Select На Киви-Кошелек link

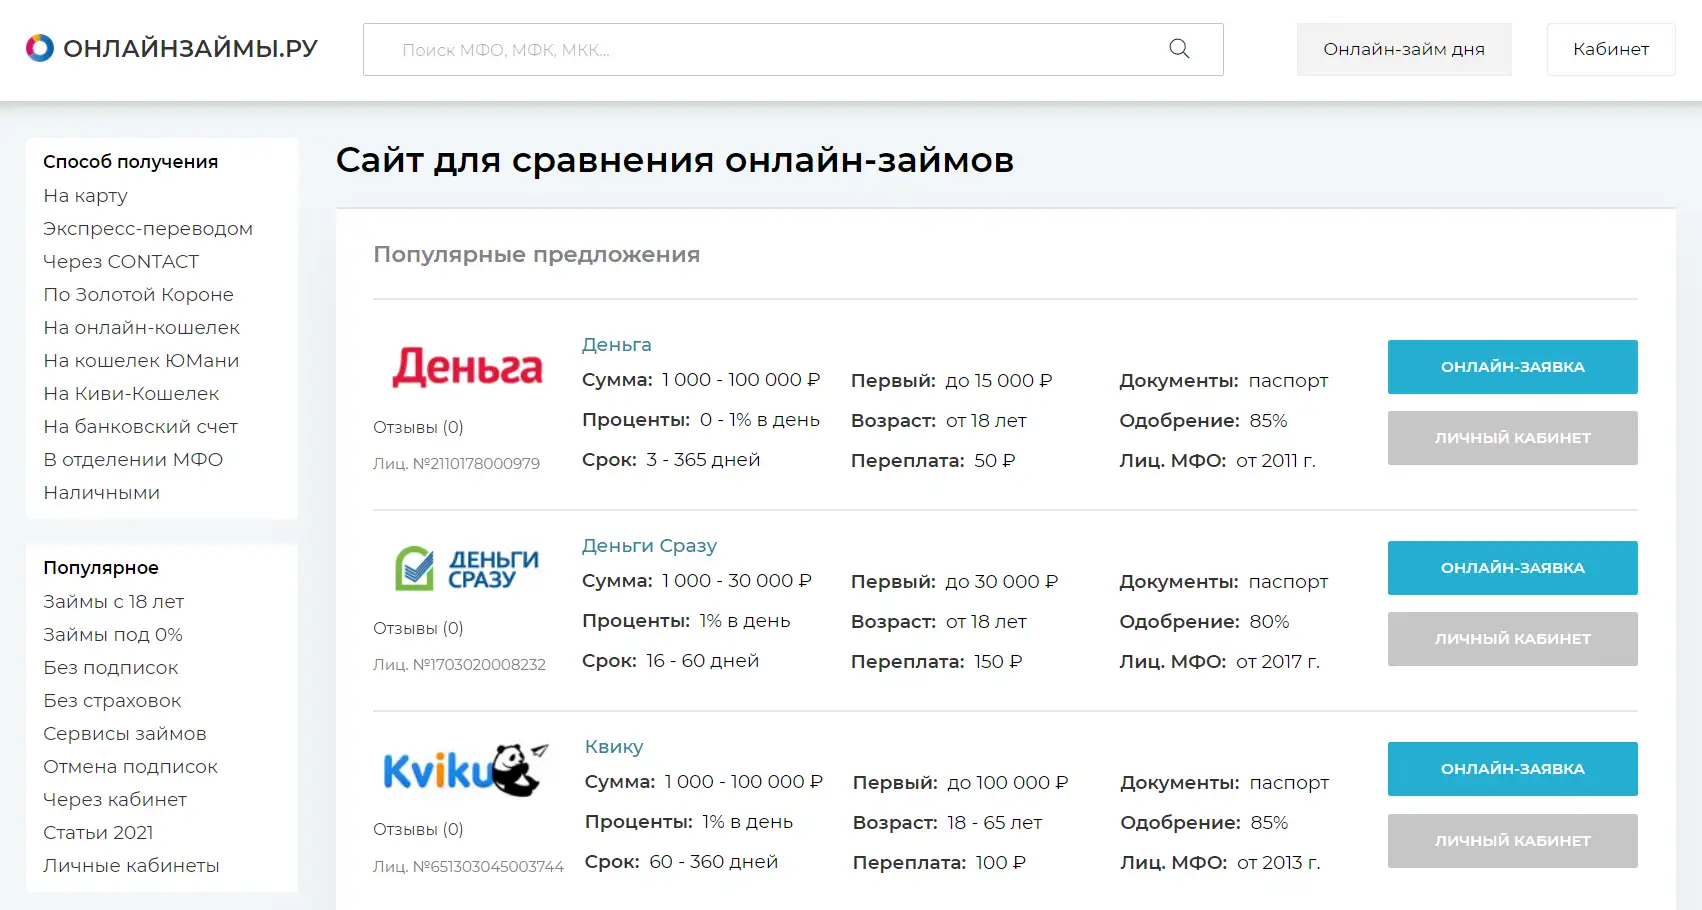click(x=131, y=394)
